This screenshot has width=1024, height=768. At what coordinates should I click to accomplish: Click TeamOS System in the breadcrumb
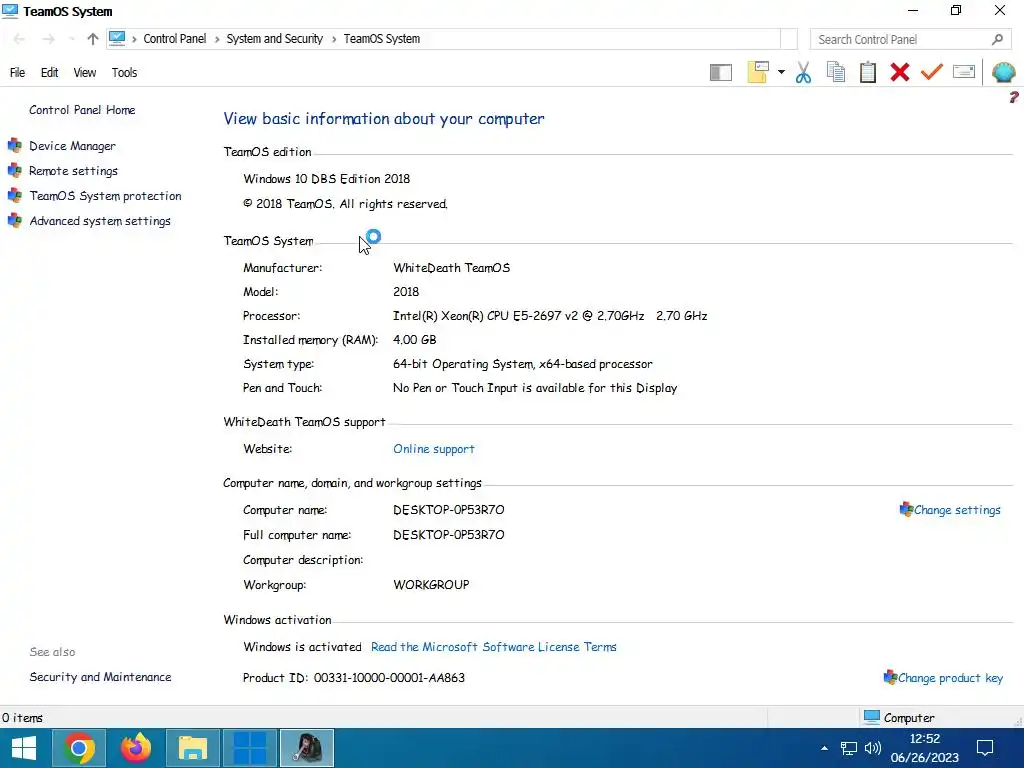381,39
